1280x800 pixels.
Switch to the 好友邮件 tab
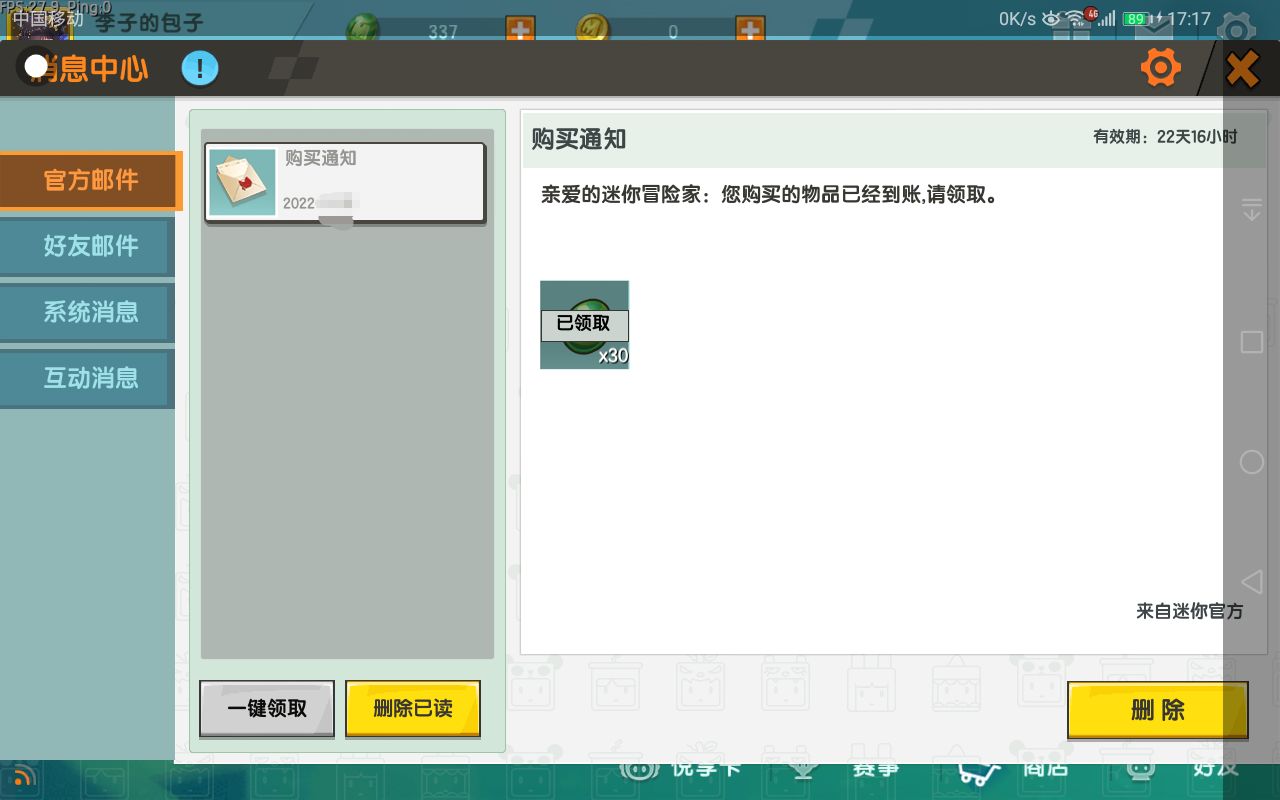[x=88, y=246]
